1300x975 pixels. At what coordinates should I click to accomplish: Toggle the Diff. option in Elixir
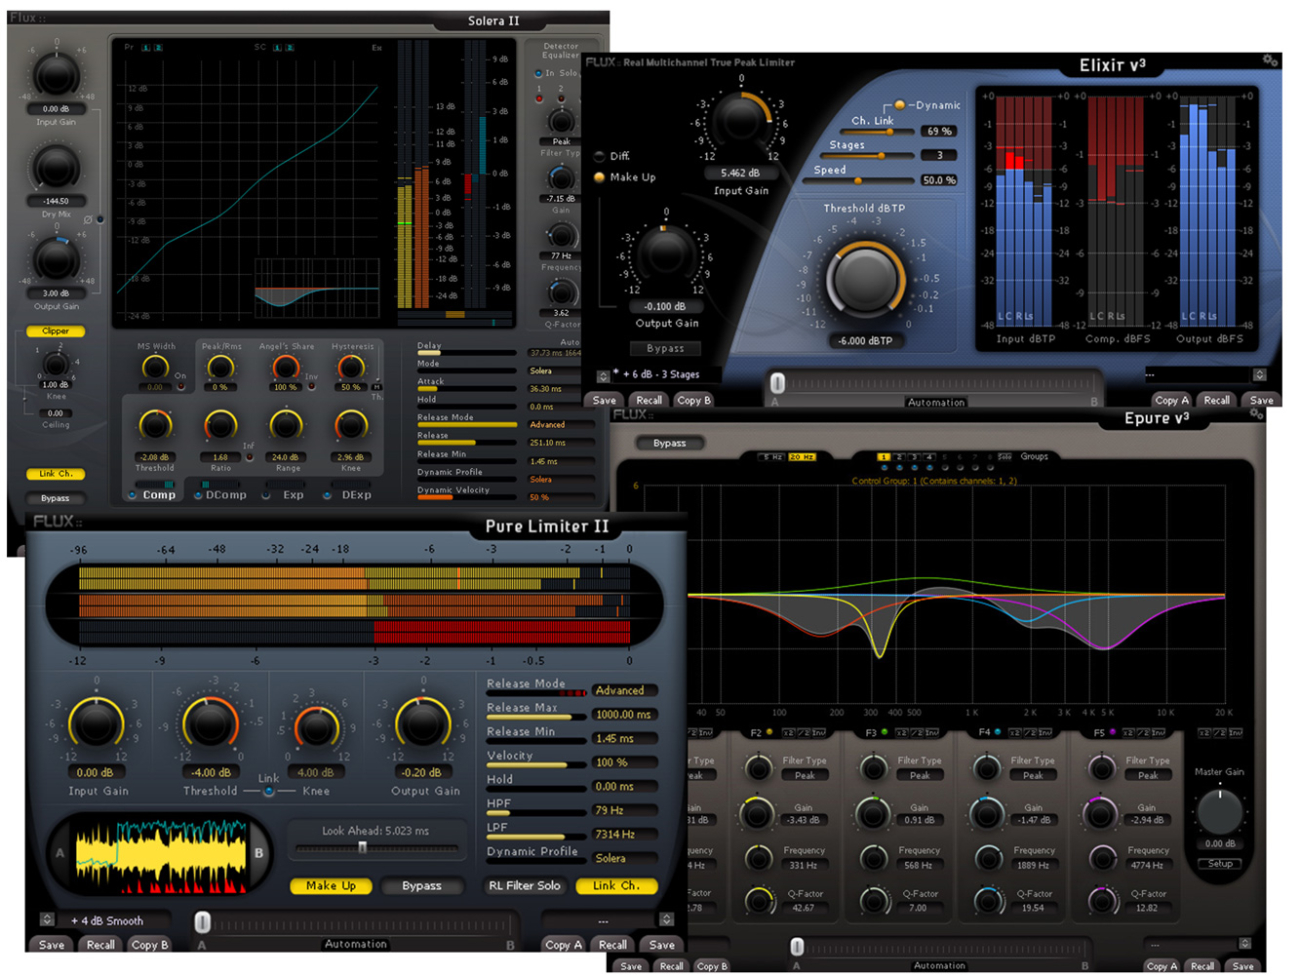coord(600,156)
